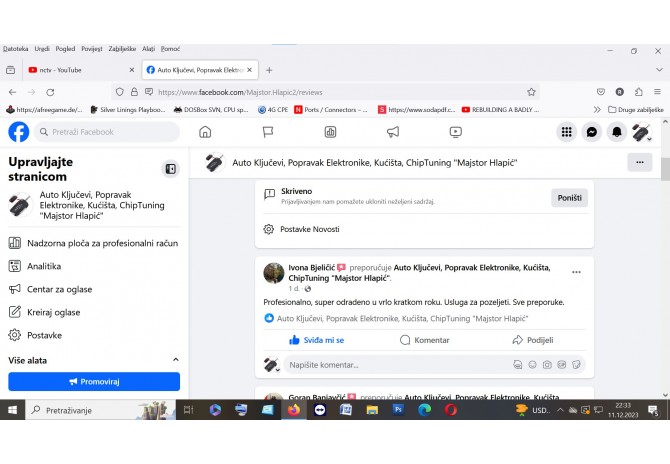The width and height of the screenshot is (670, 464).
Task: Open TeamViewer from the taskbar
Action: 320,410
